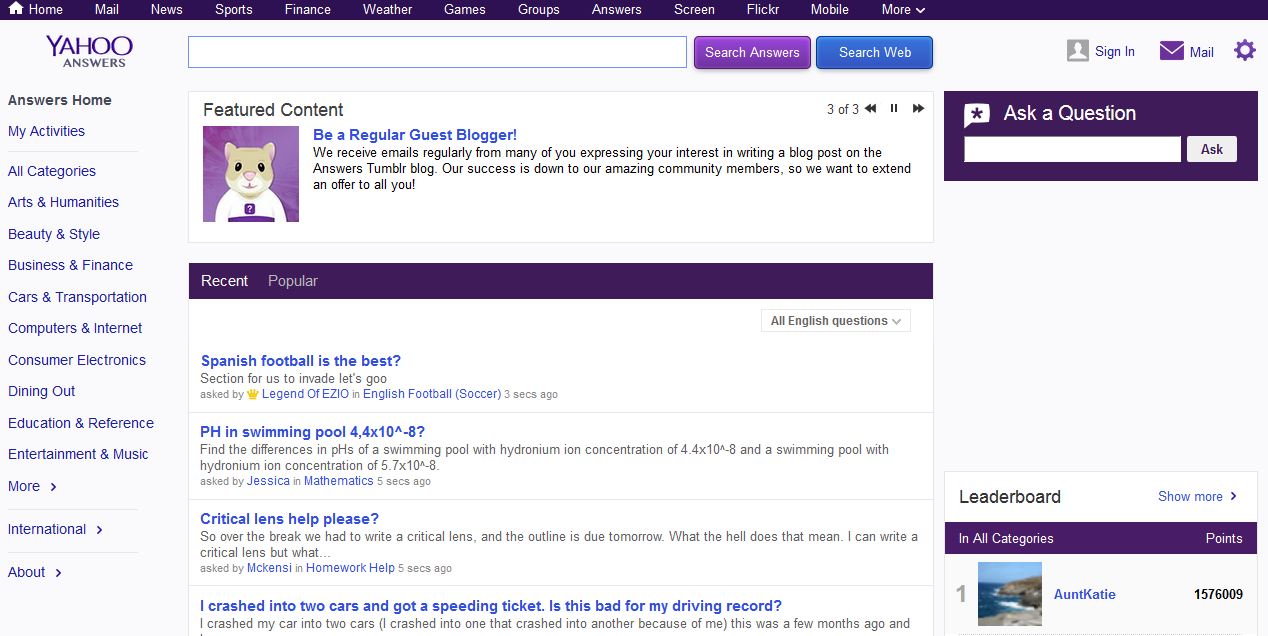Go to previous featured content slide
Image resolution: width=1268 pixels, height=636 pixels.
pos(871,109)
